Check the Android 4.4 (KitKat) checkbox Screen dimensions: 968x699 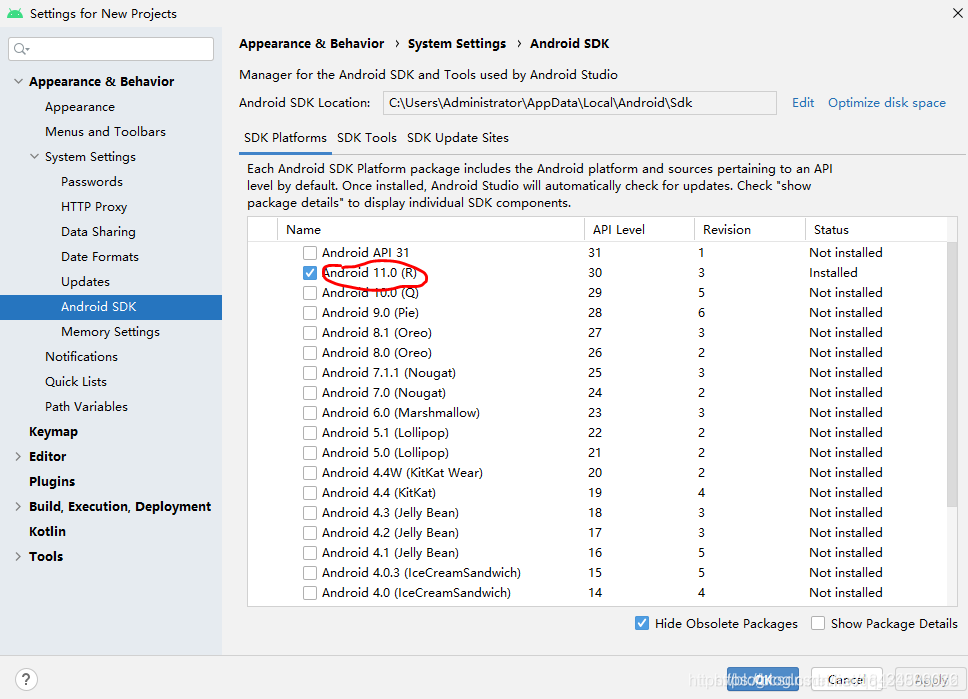pyautogui.click(x=310, y=493)
